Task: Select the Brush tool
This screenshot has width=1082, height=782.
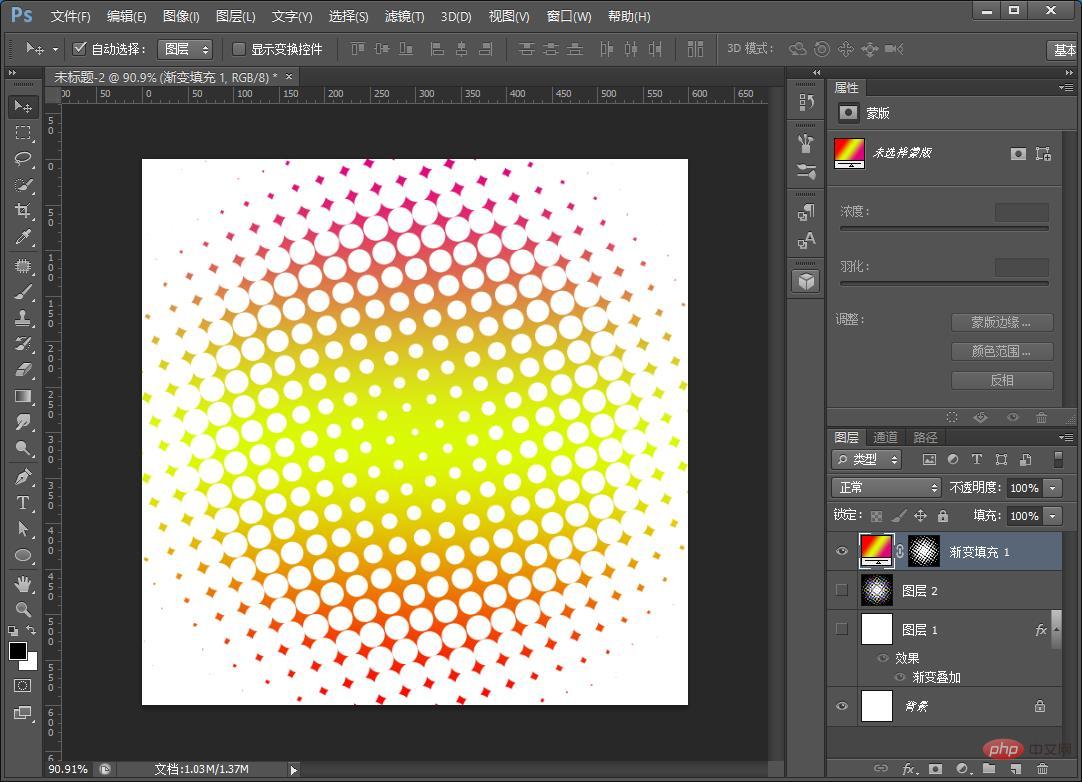Action: [23, 292]
